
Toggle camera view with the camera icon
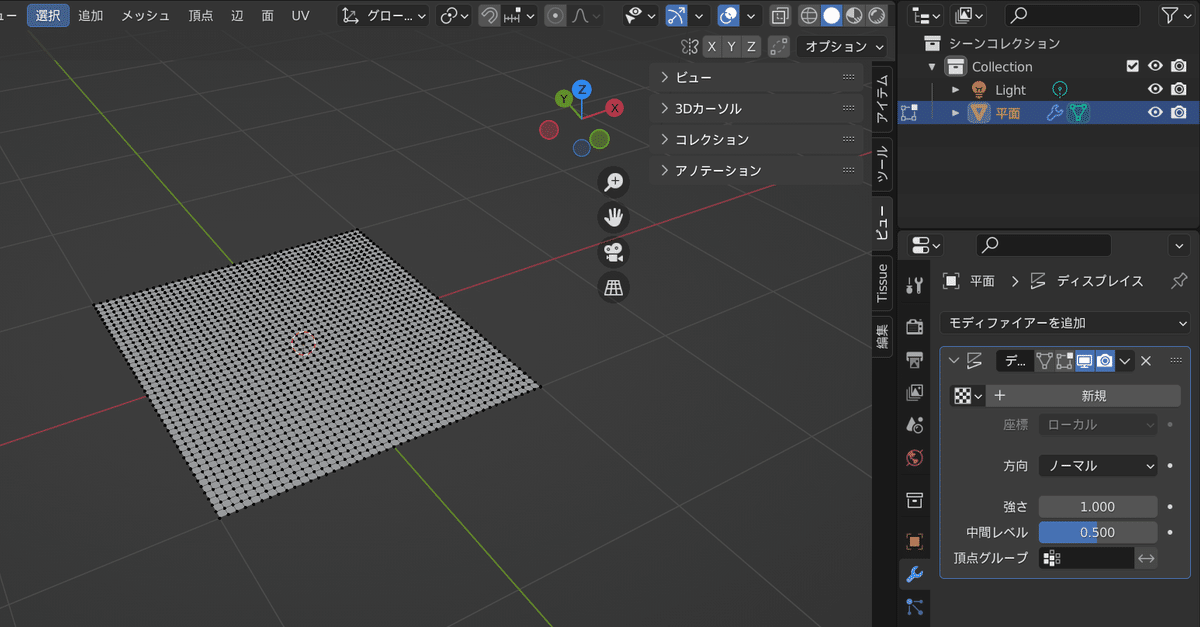click(x=613, y=252)
